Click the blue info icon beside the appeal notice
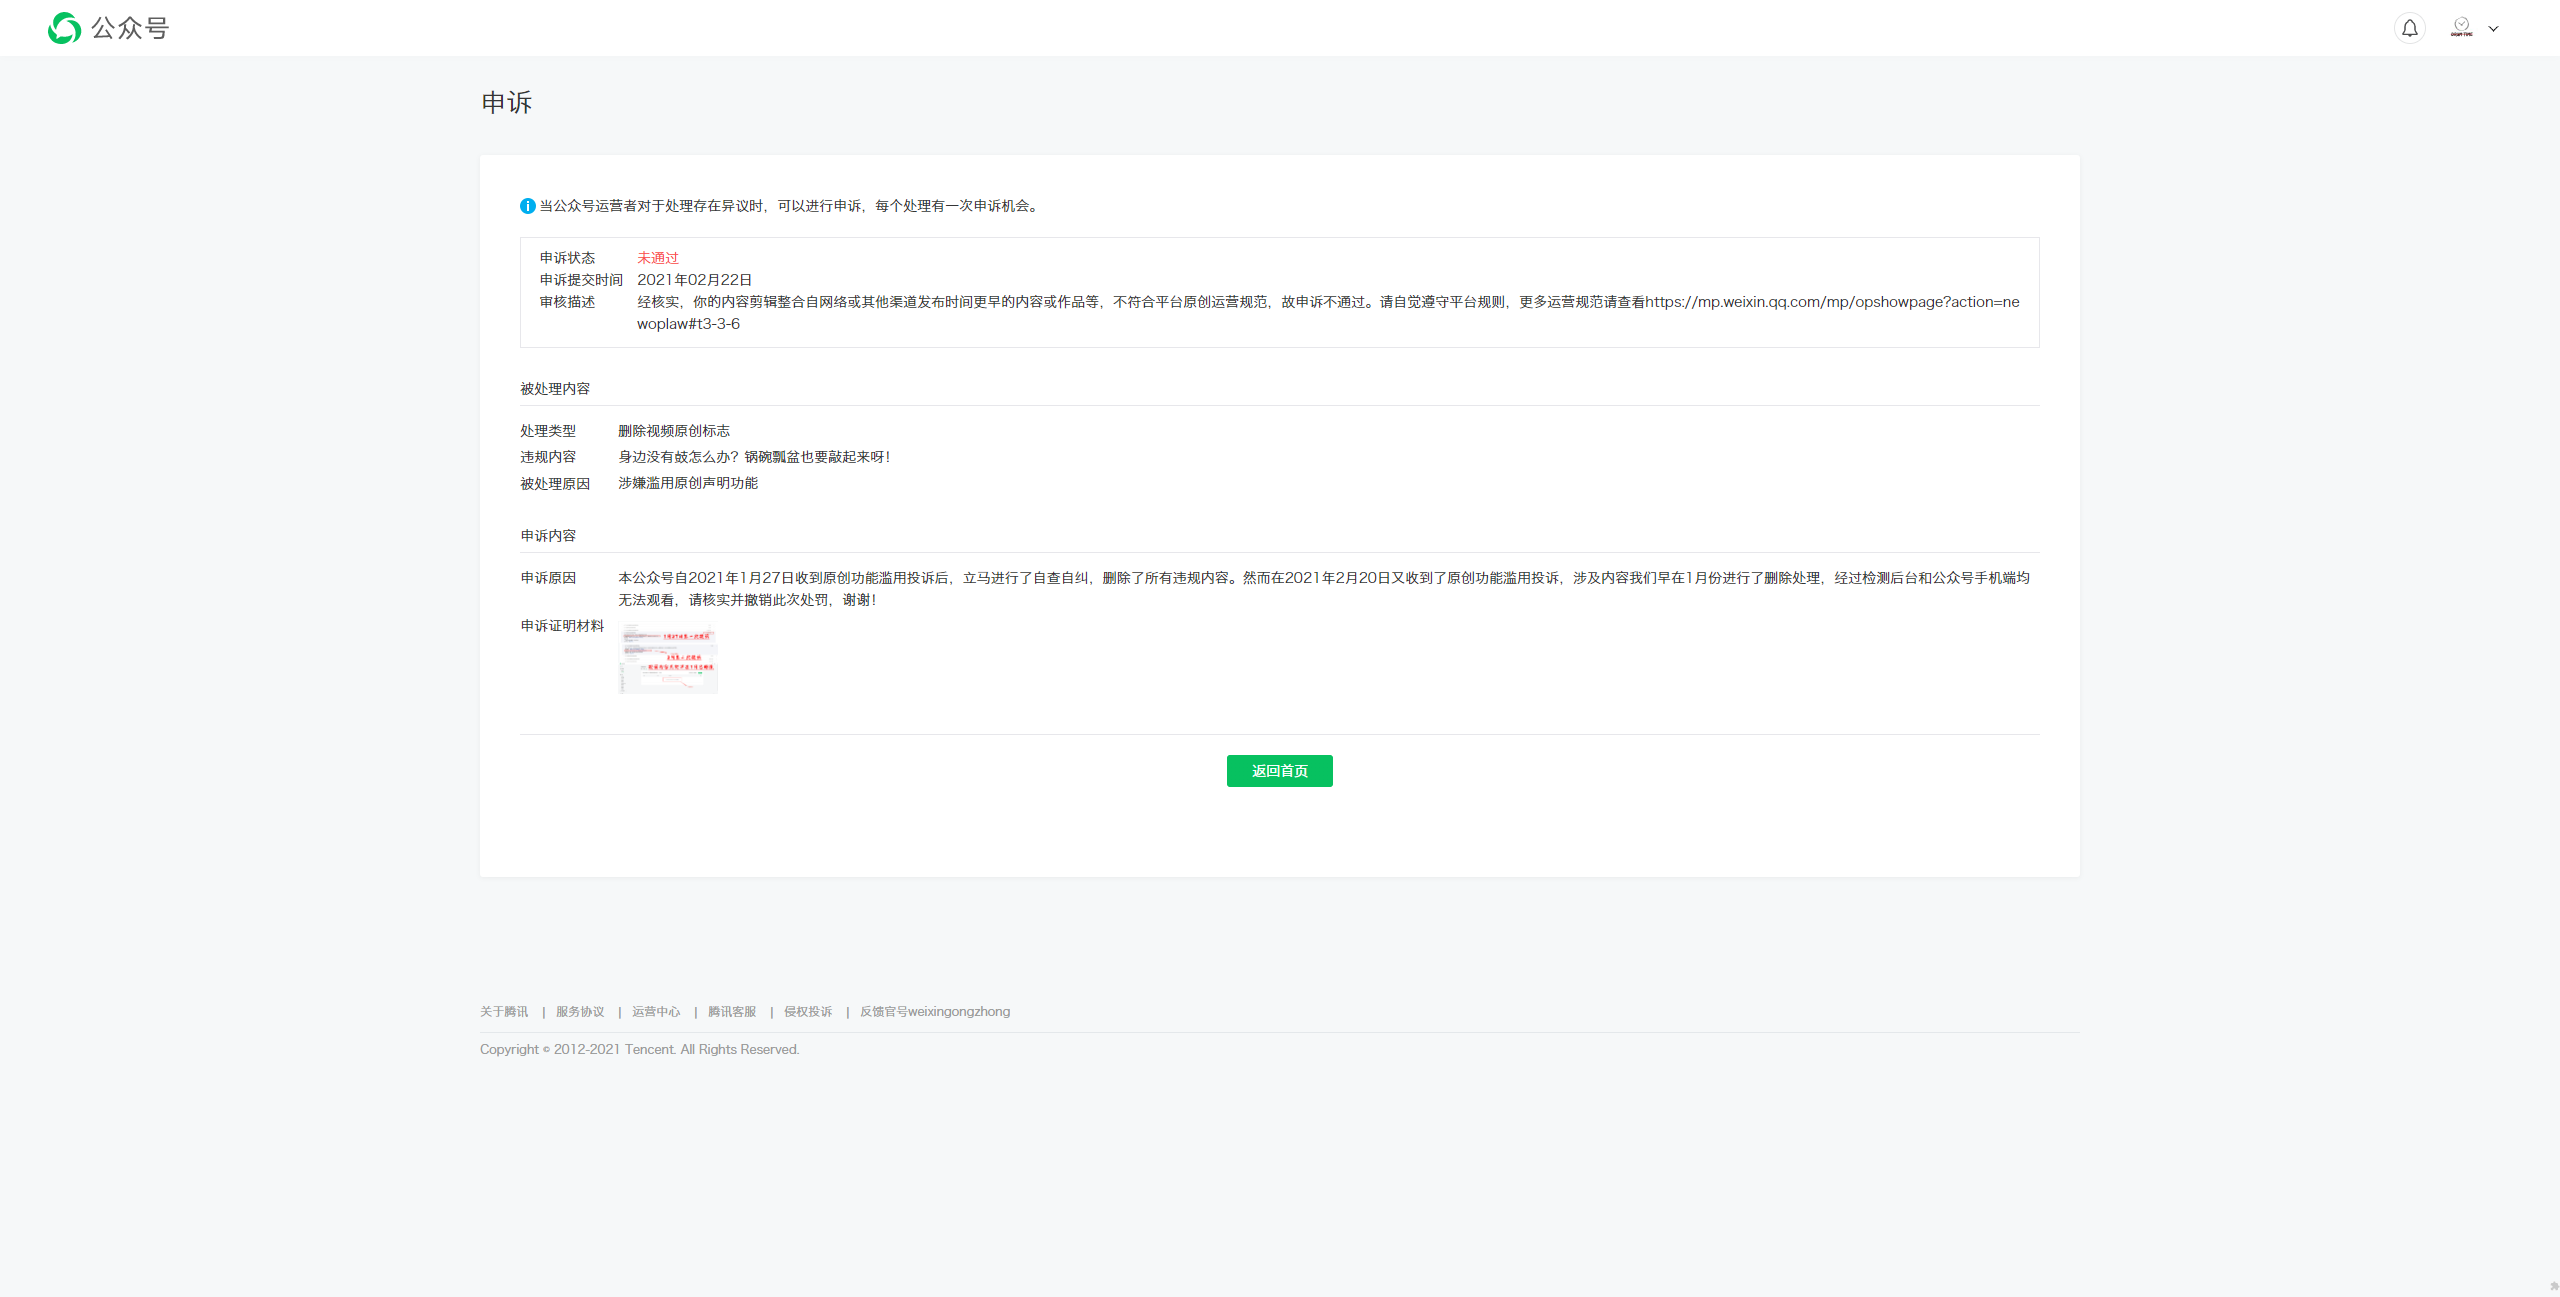The height and width of the screenshot is (1297, 2560). pyautogui.click(x=527, y=206)
